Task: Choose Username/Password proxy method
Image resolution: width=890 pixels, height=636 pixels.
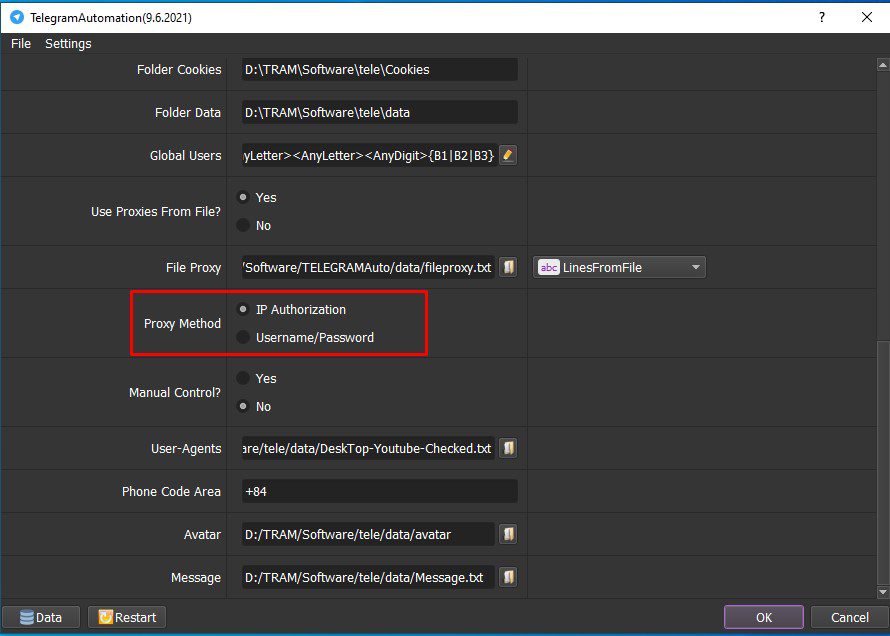Action: (243, 337)
